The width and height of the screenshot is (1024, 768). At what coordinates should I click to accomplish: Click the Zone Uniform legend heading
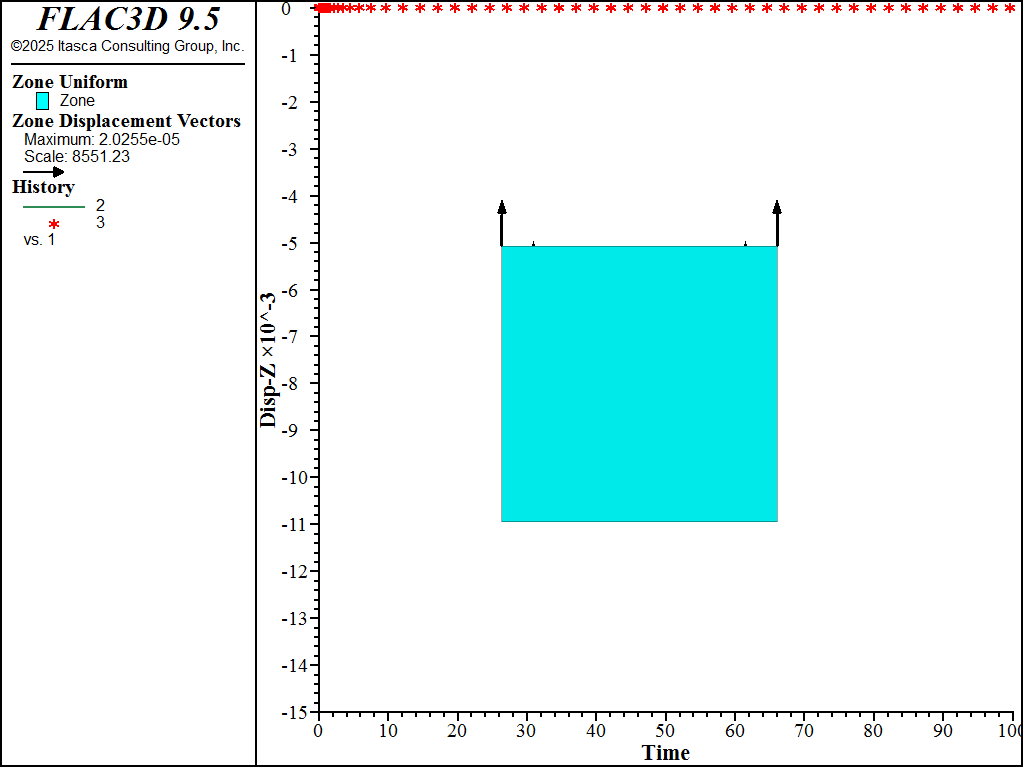[70, 82]
